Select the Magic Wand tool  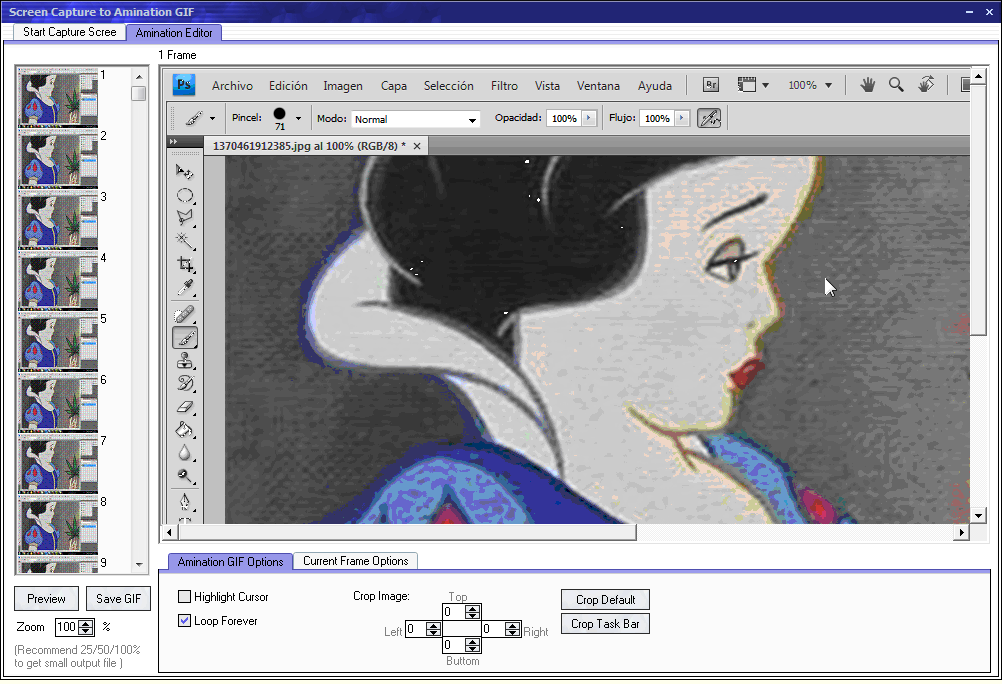tap(185, 240)
